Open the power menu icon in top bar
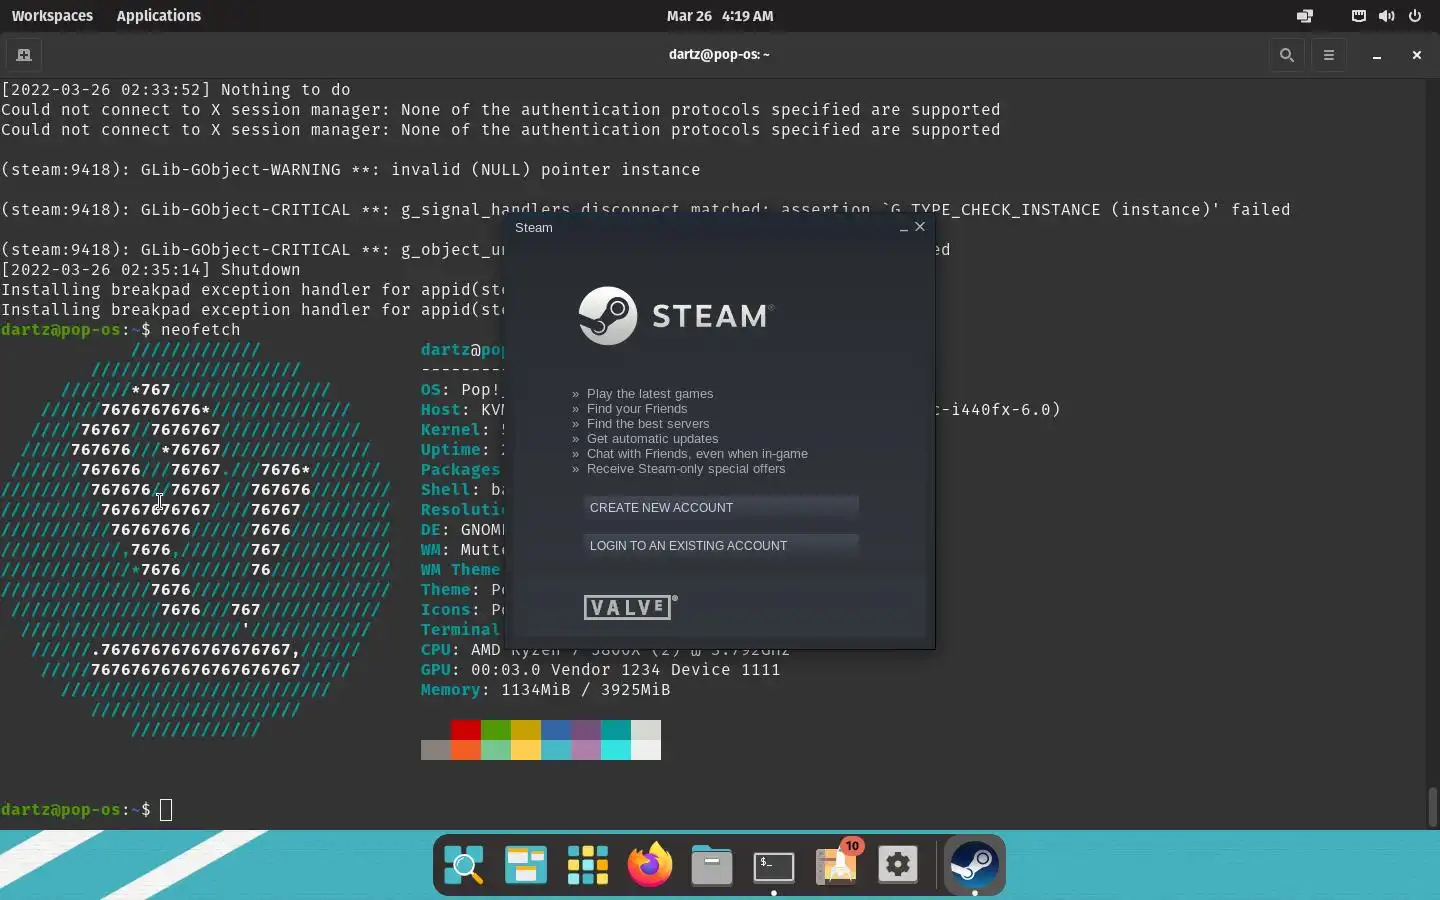Image resolution: width=1440 pixels, height=900 pixels. [1415, 16]
